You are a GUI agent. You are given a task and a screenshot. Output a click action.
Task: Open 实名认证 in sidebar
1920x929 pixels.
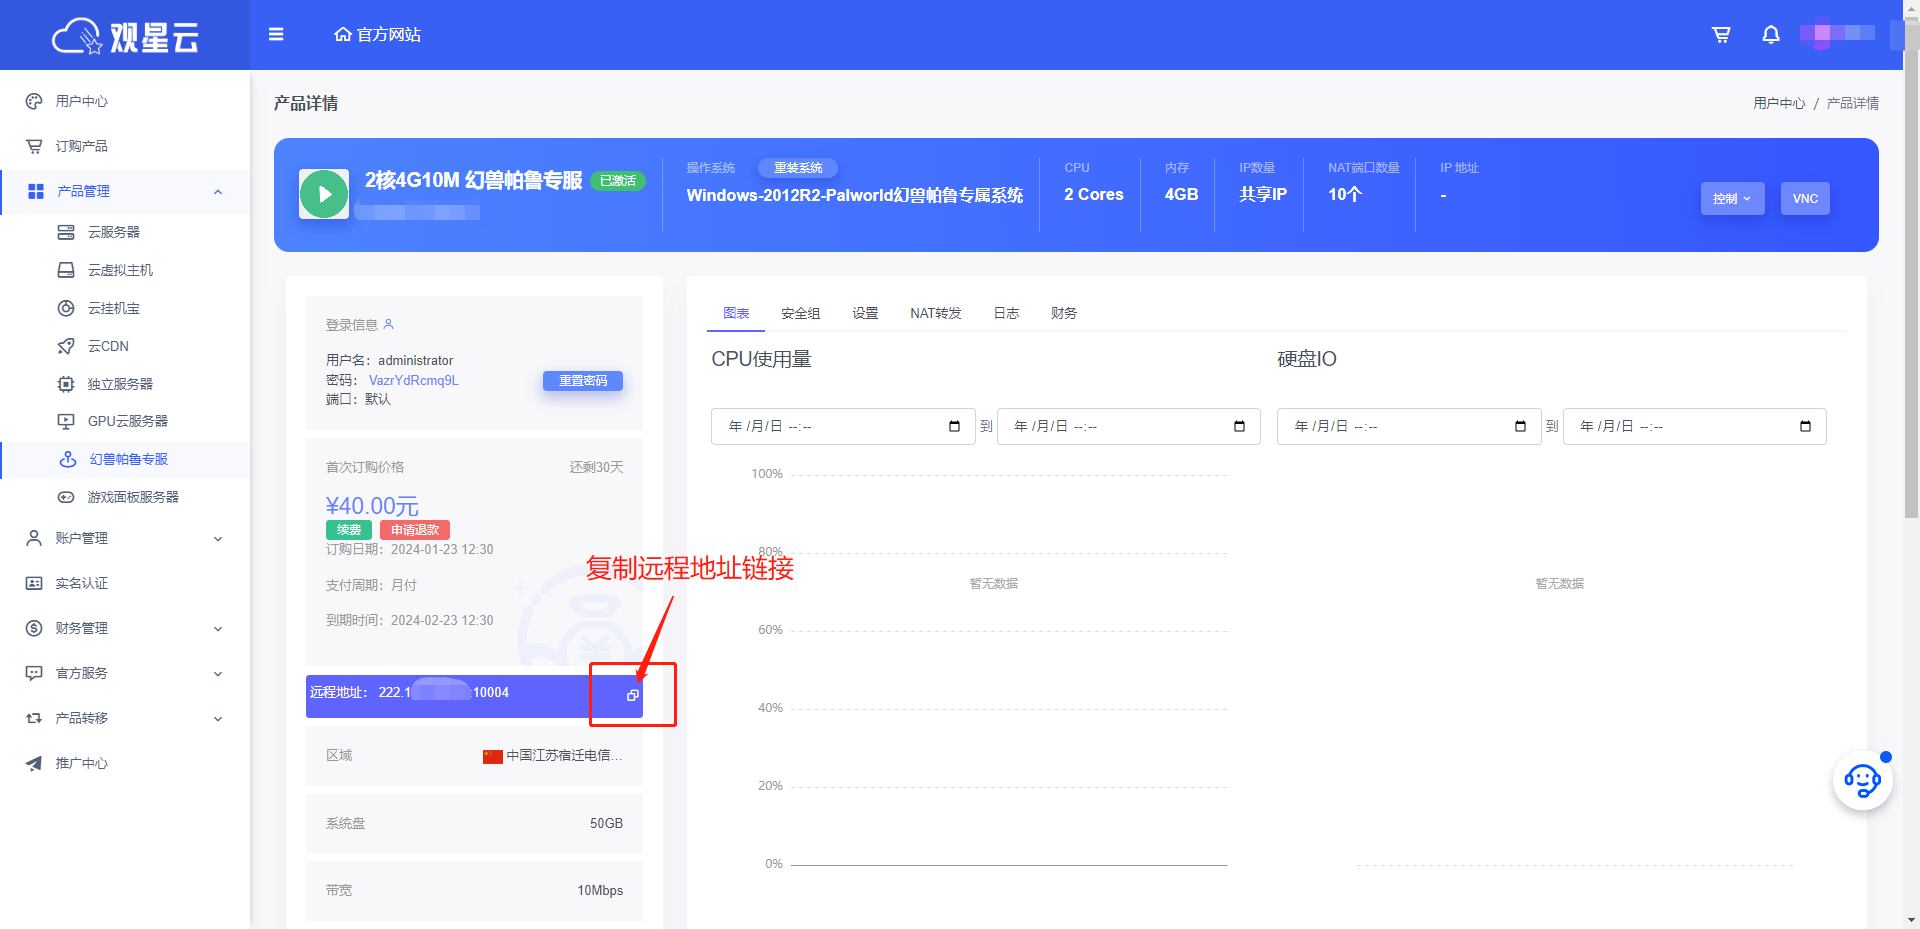[x=125, y=583]
